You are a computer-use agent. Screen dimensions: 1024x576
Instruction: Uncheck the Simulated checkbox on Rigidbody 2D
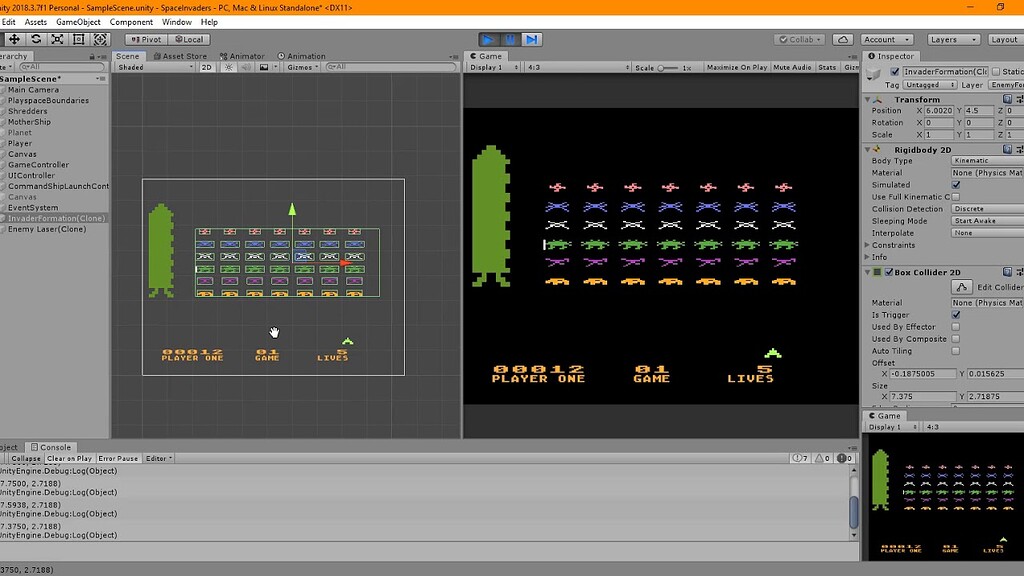(956, 184)
